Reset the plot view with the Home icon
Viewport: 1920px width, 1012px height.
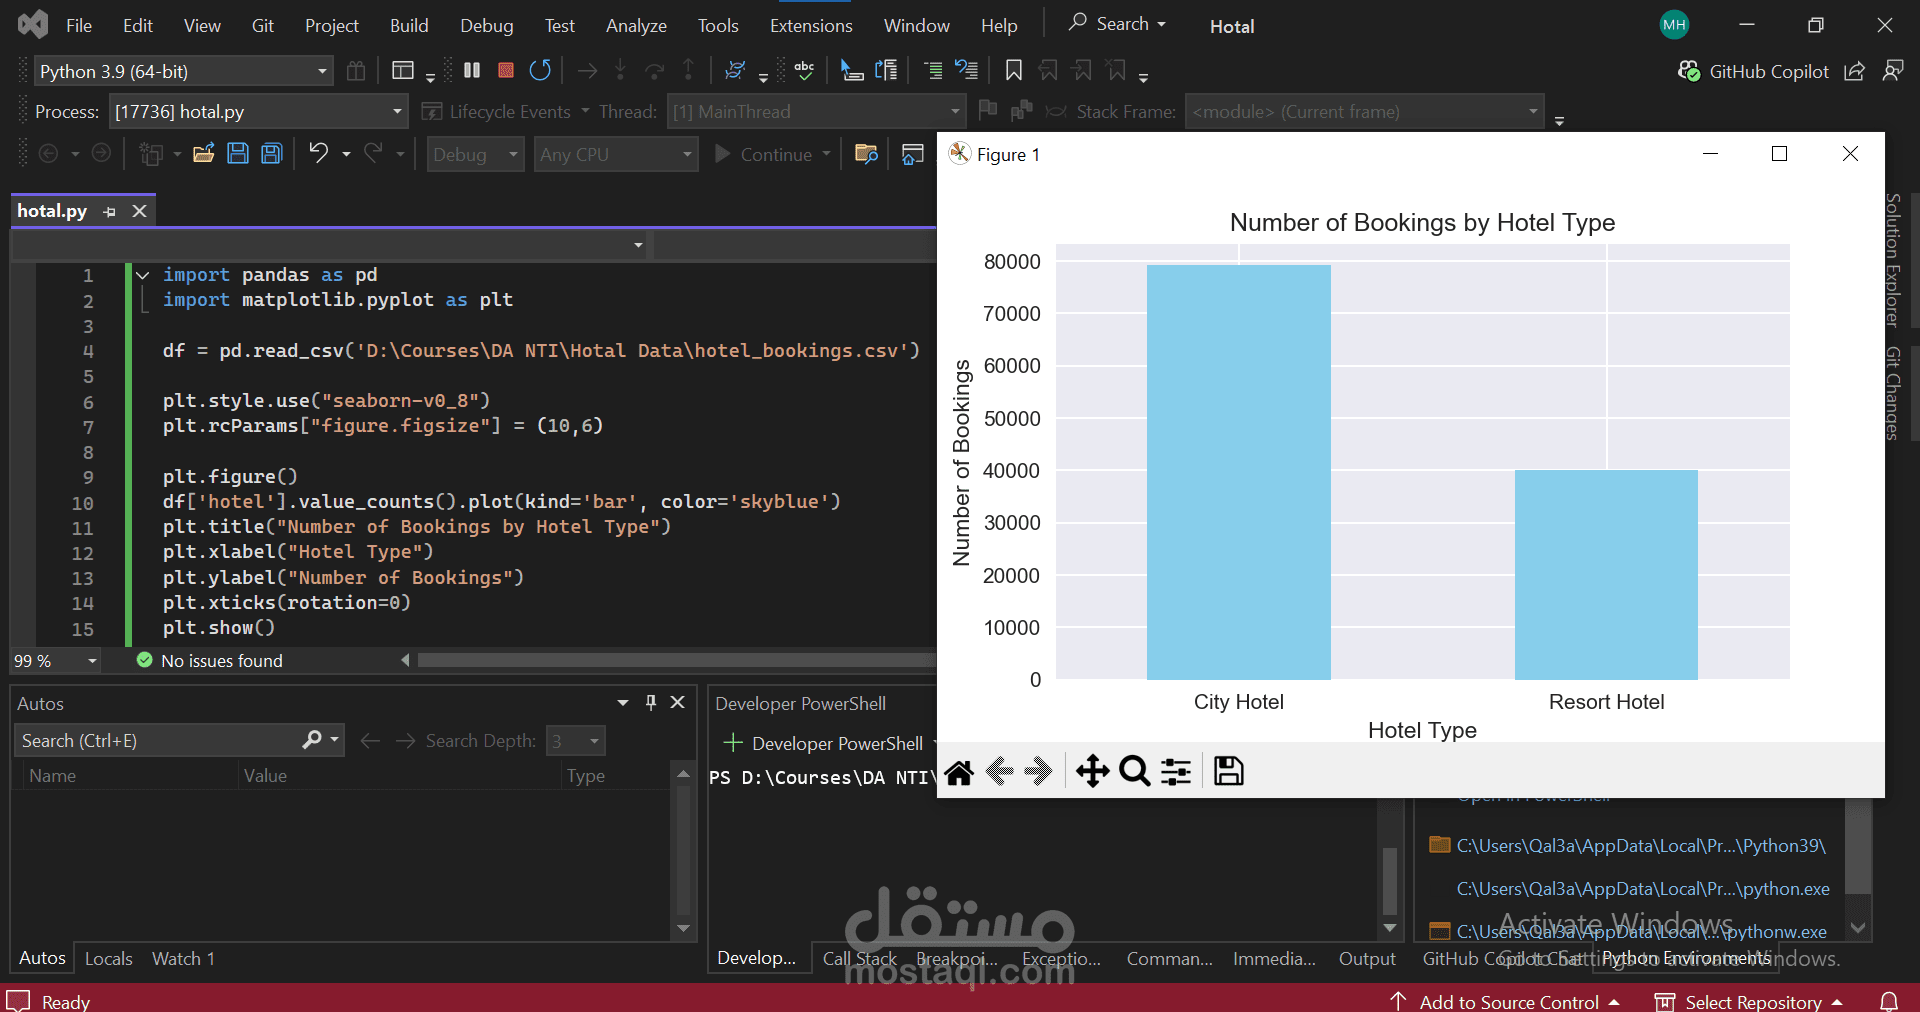[x=959, y=771]
